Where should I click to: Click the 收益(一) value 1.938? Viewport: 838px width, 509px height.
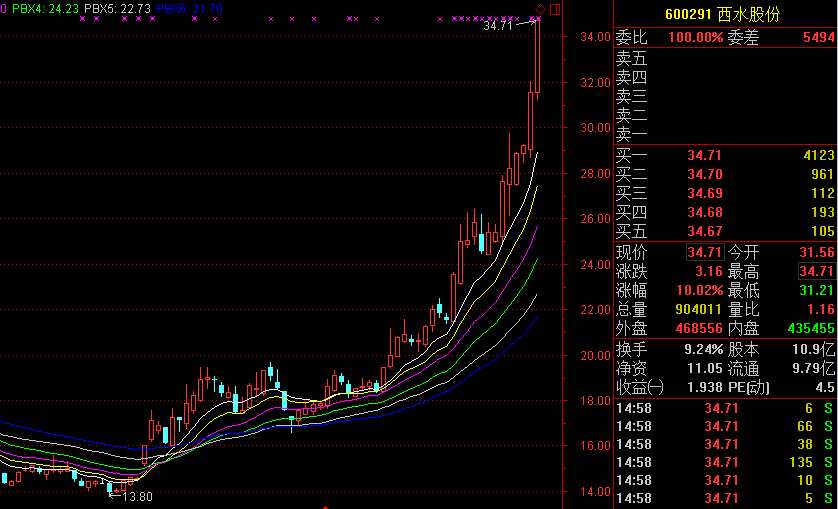[x=705, y=387]
